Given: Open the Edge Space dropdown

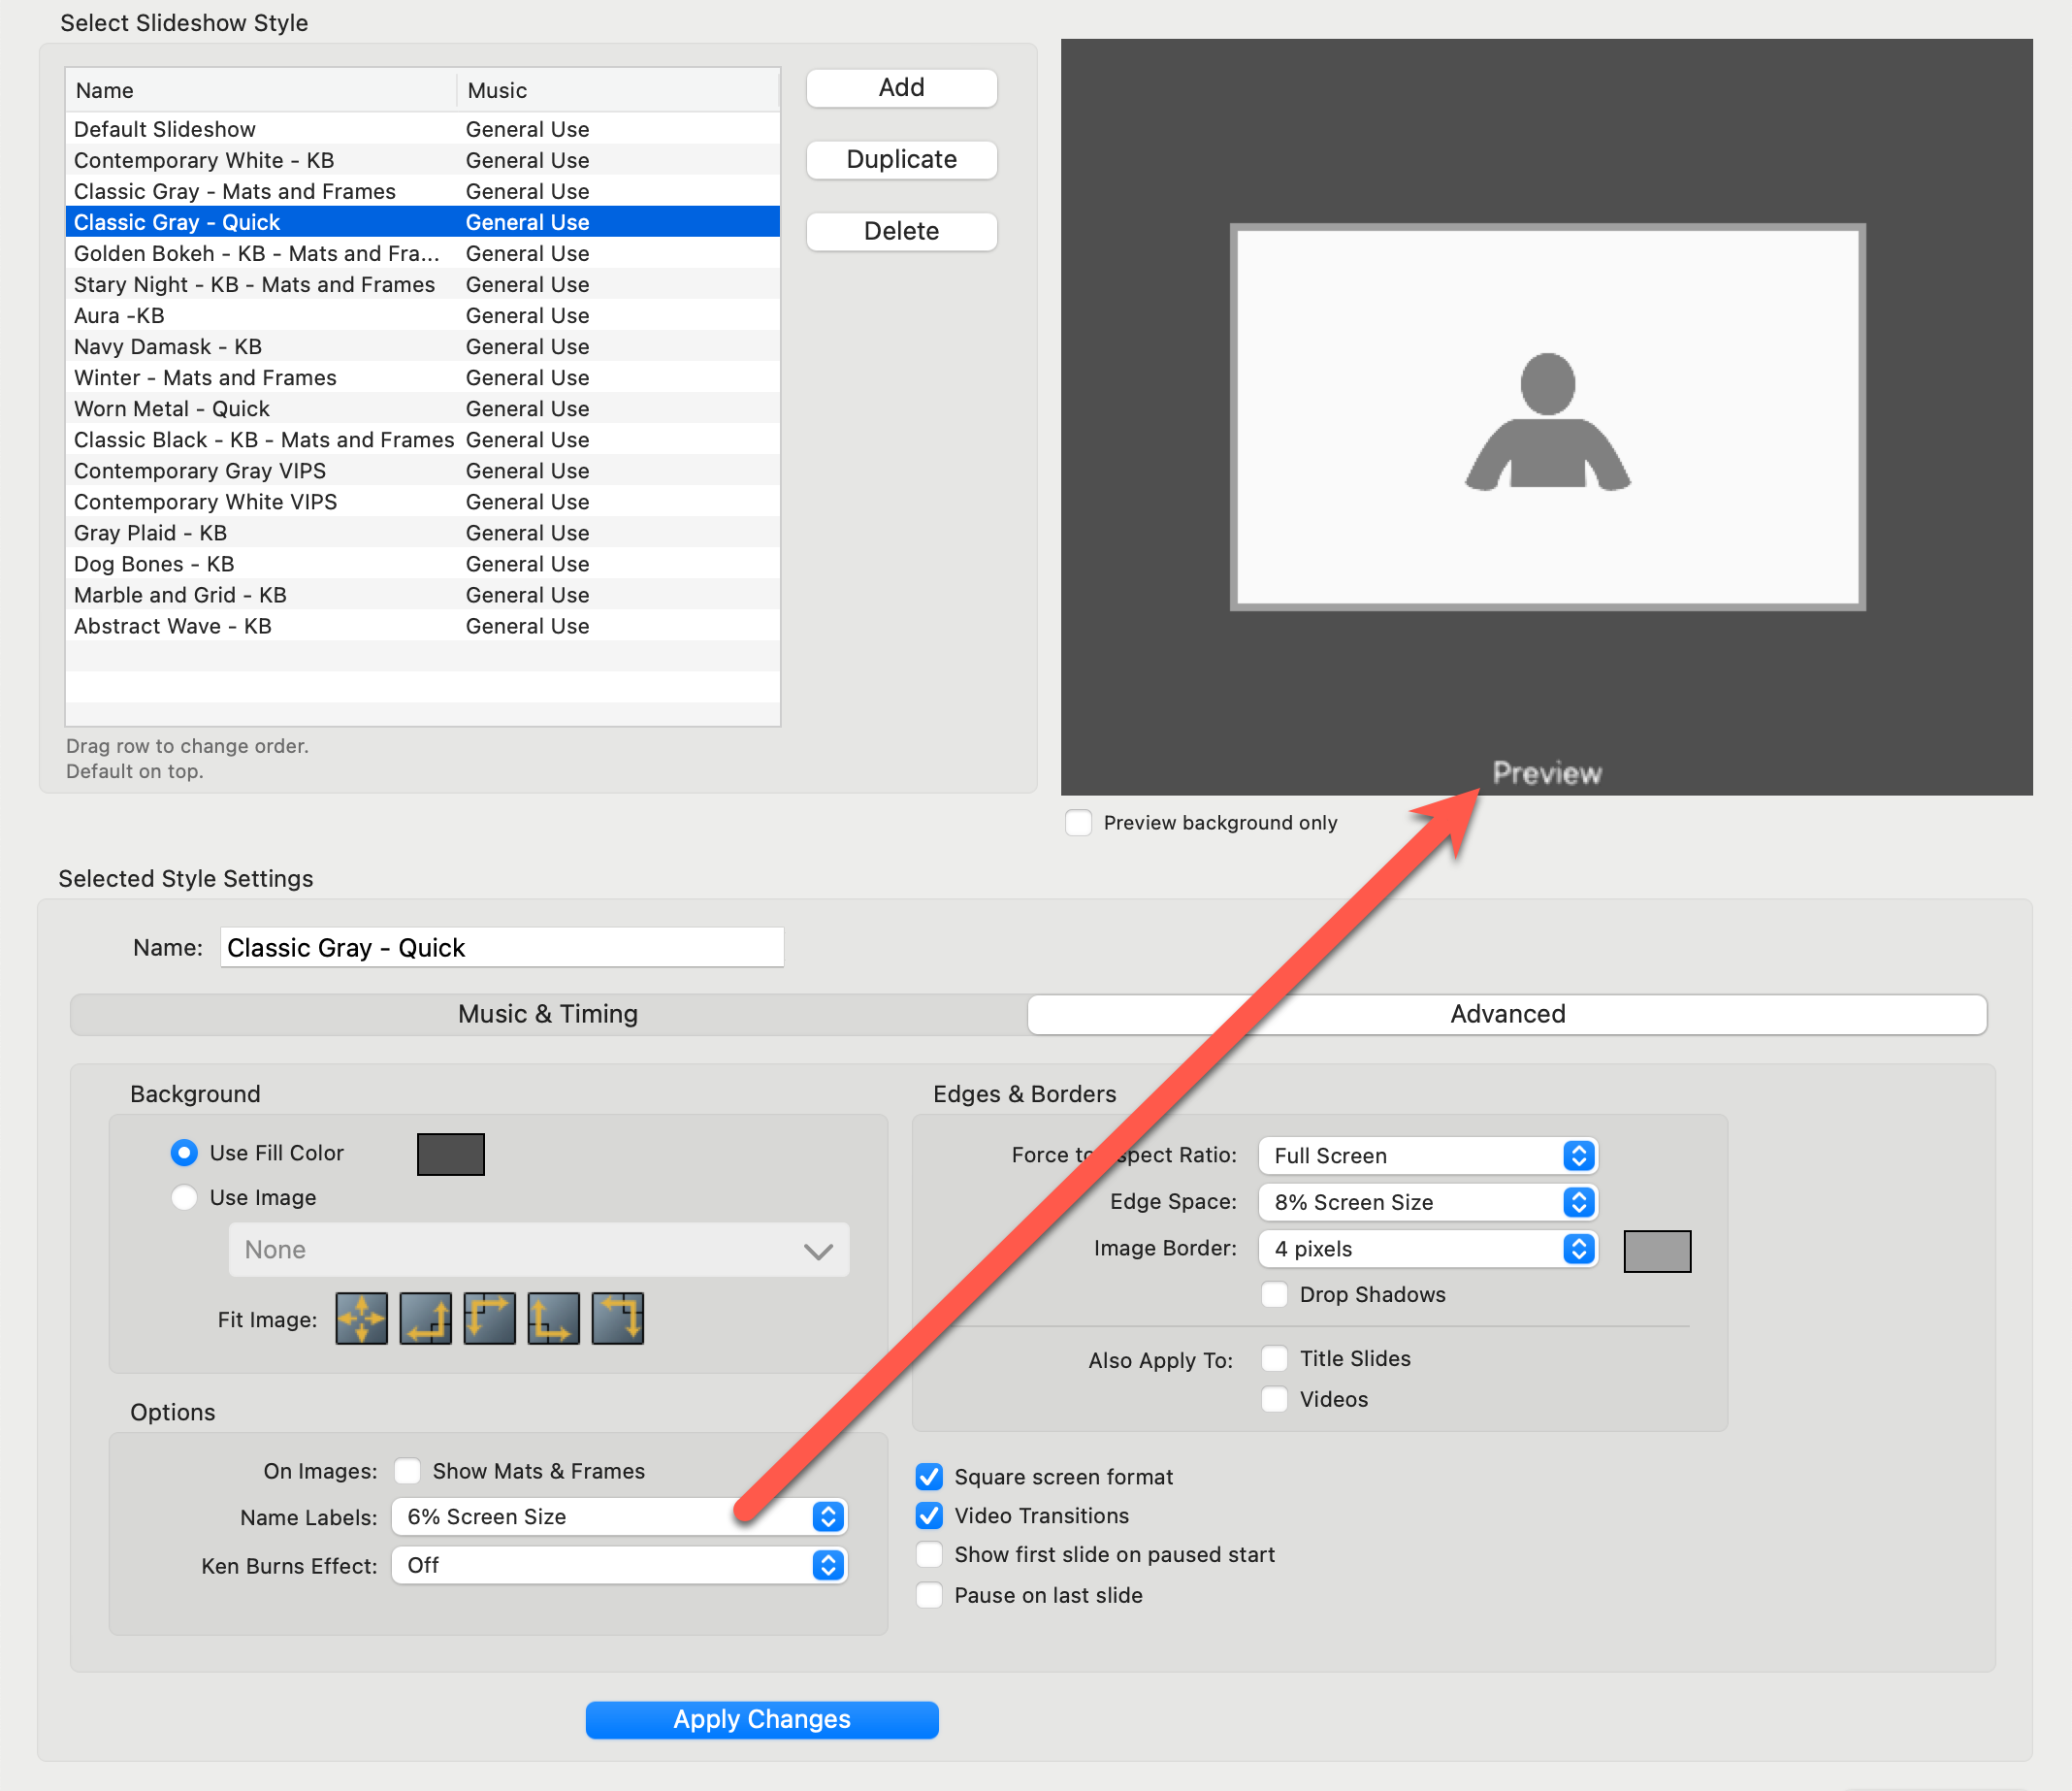Looking at the screenshot, I should (1427, 1202).
